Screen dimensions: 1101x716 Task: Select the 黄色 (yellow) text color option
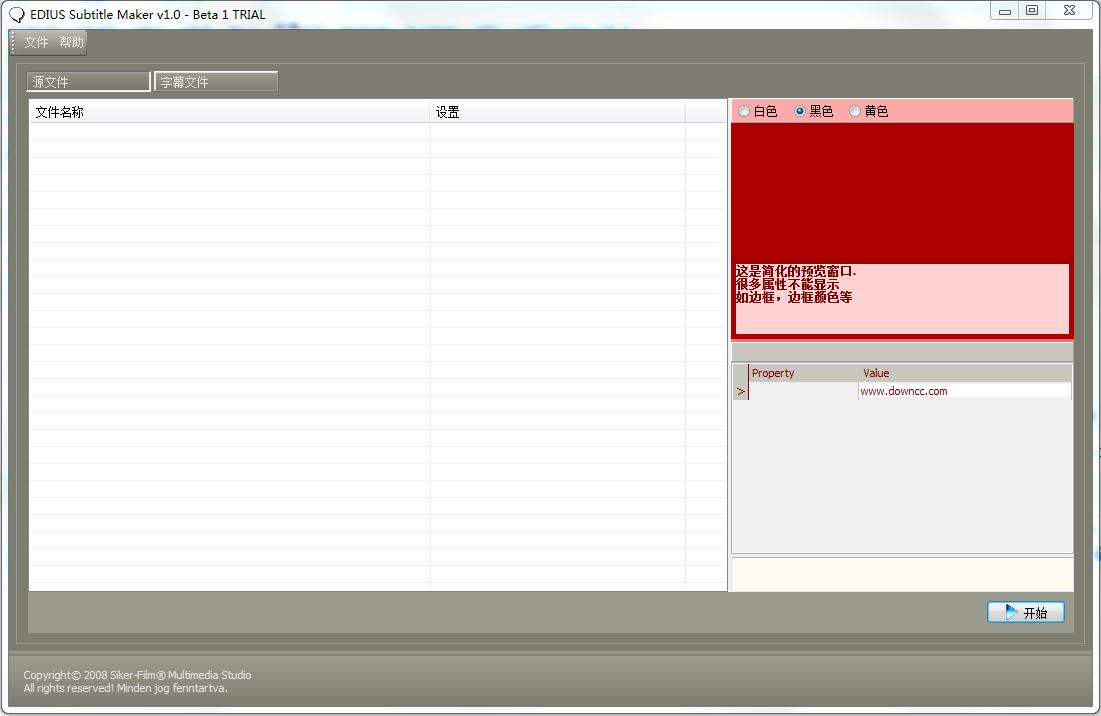(855, 110)
